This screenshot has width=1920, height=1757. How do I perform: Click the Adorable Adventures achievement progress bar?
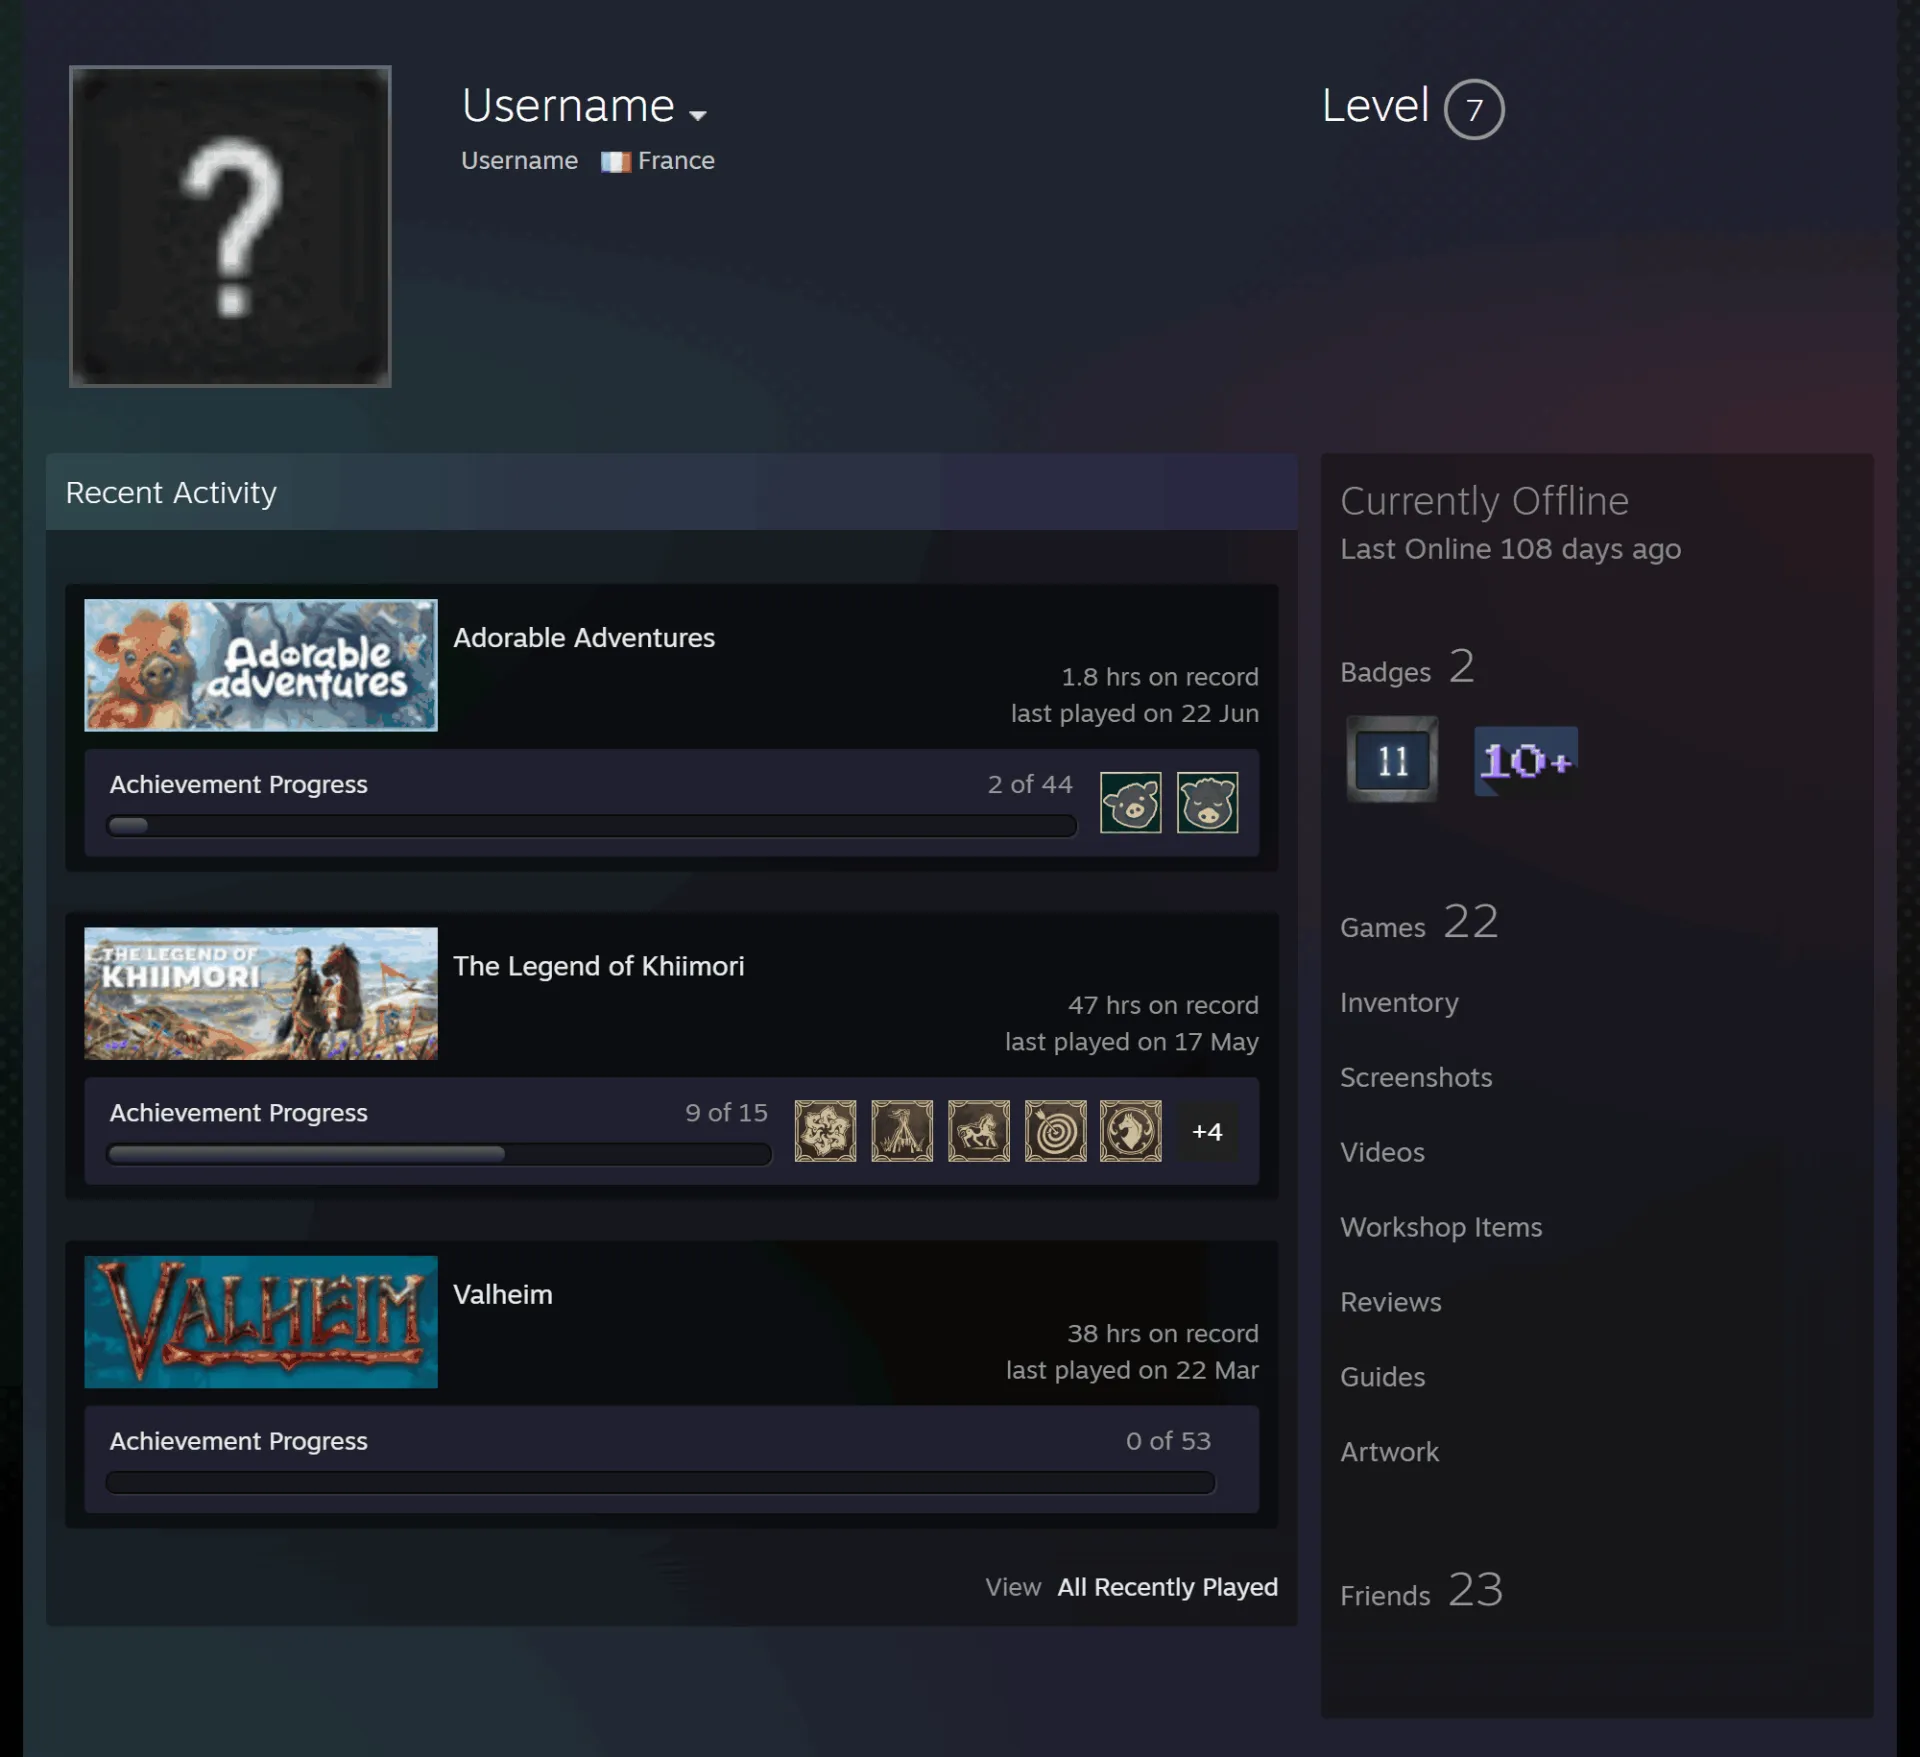coord(591,826)
